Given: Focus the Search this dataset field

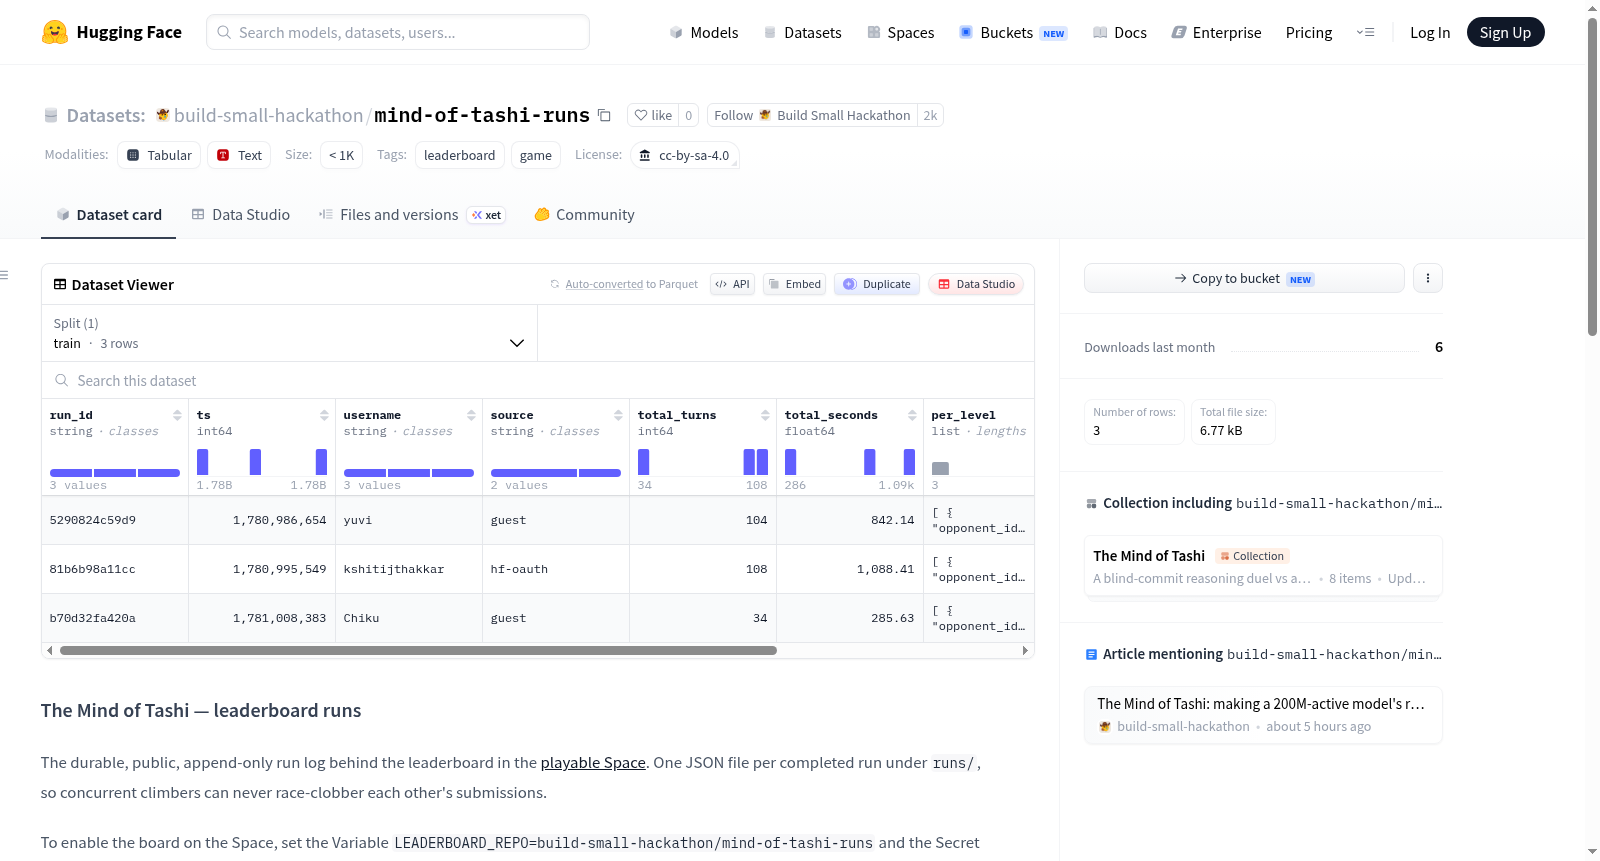Looking at the screenshot, I should (x=538, y=380).
